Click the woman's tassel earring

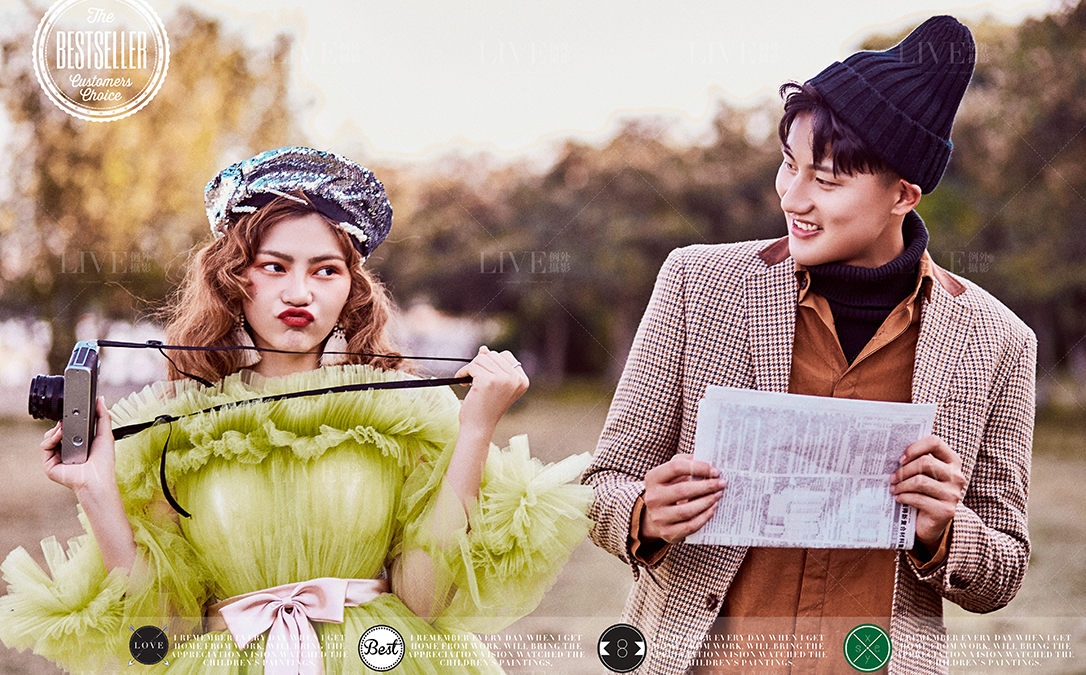[337, 343]
